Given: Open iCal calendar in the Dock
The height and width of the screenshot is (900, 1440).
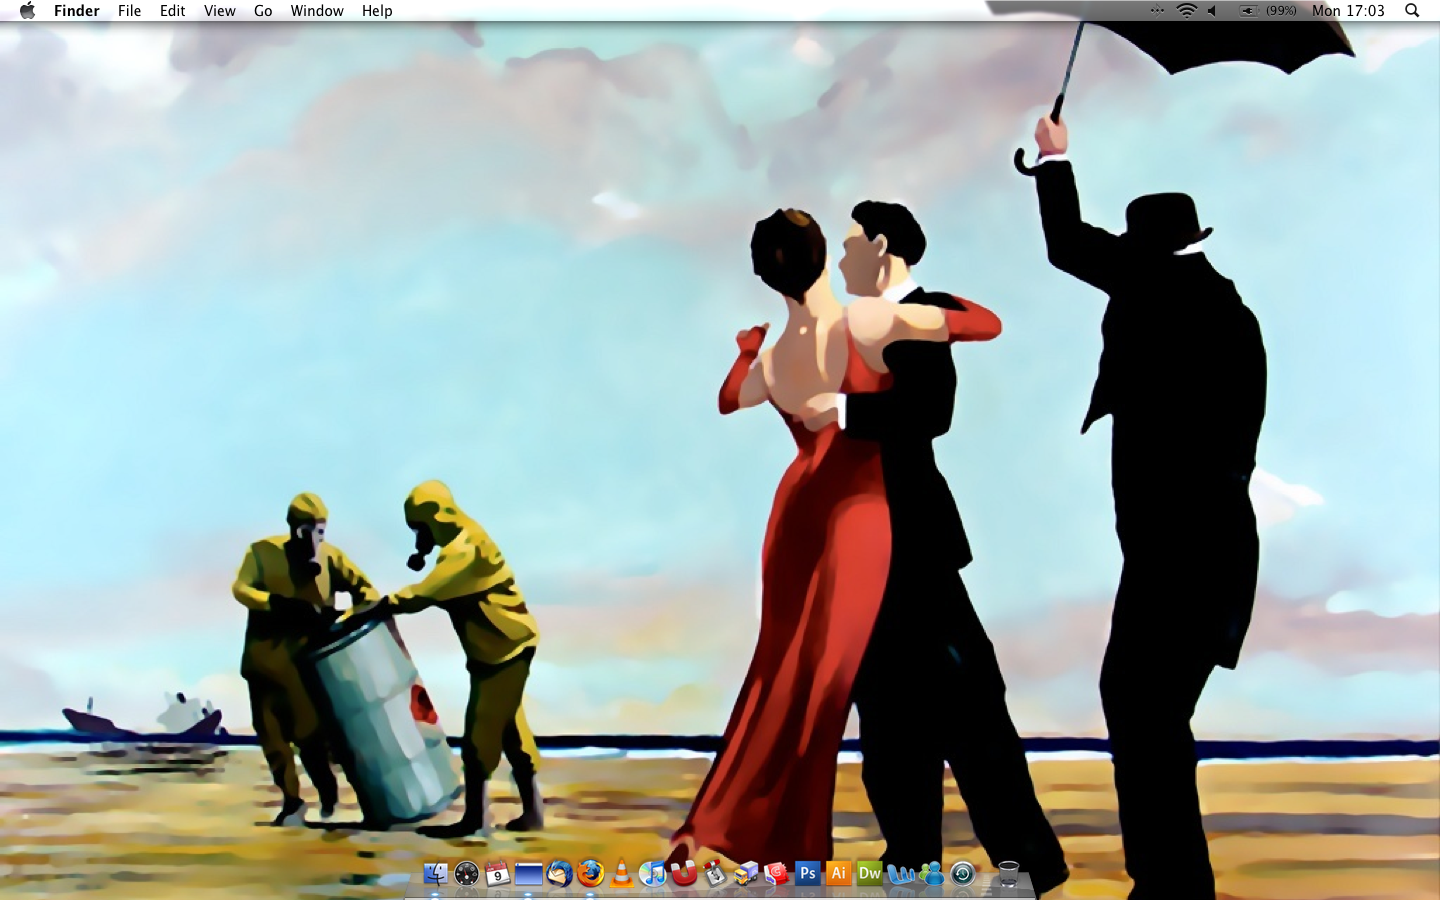Looking at the screenshot, I should point(498,874).
